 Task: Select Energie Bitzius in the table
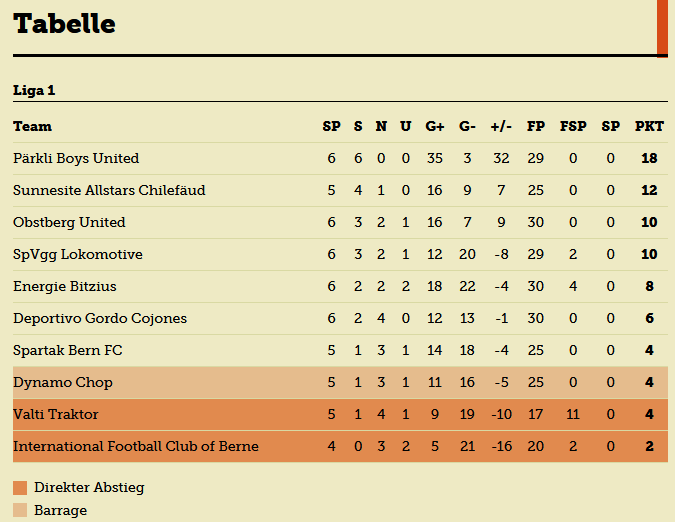[x=65, y=286]
